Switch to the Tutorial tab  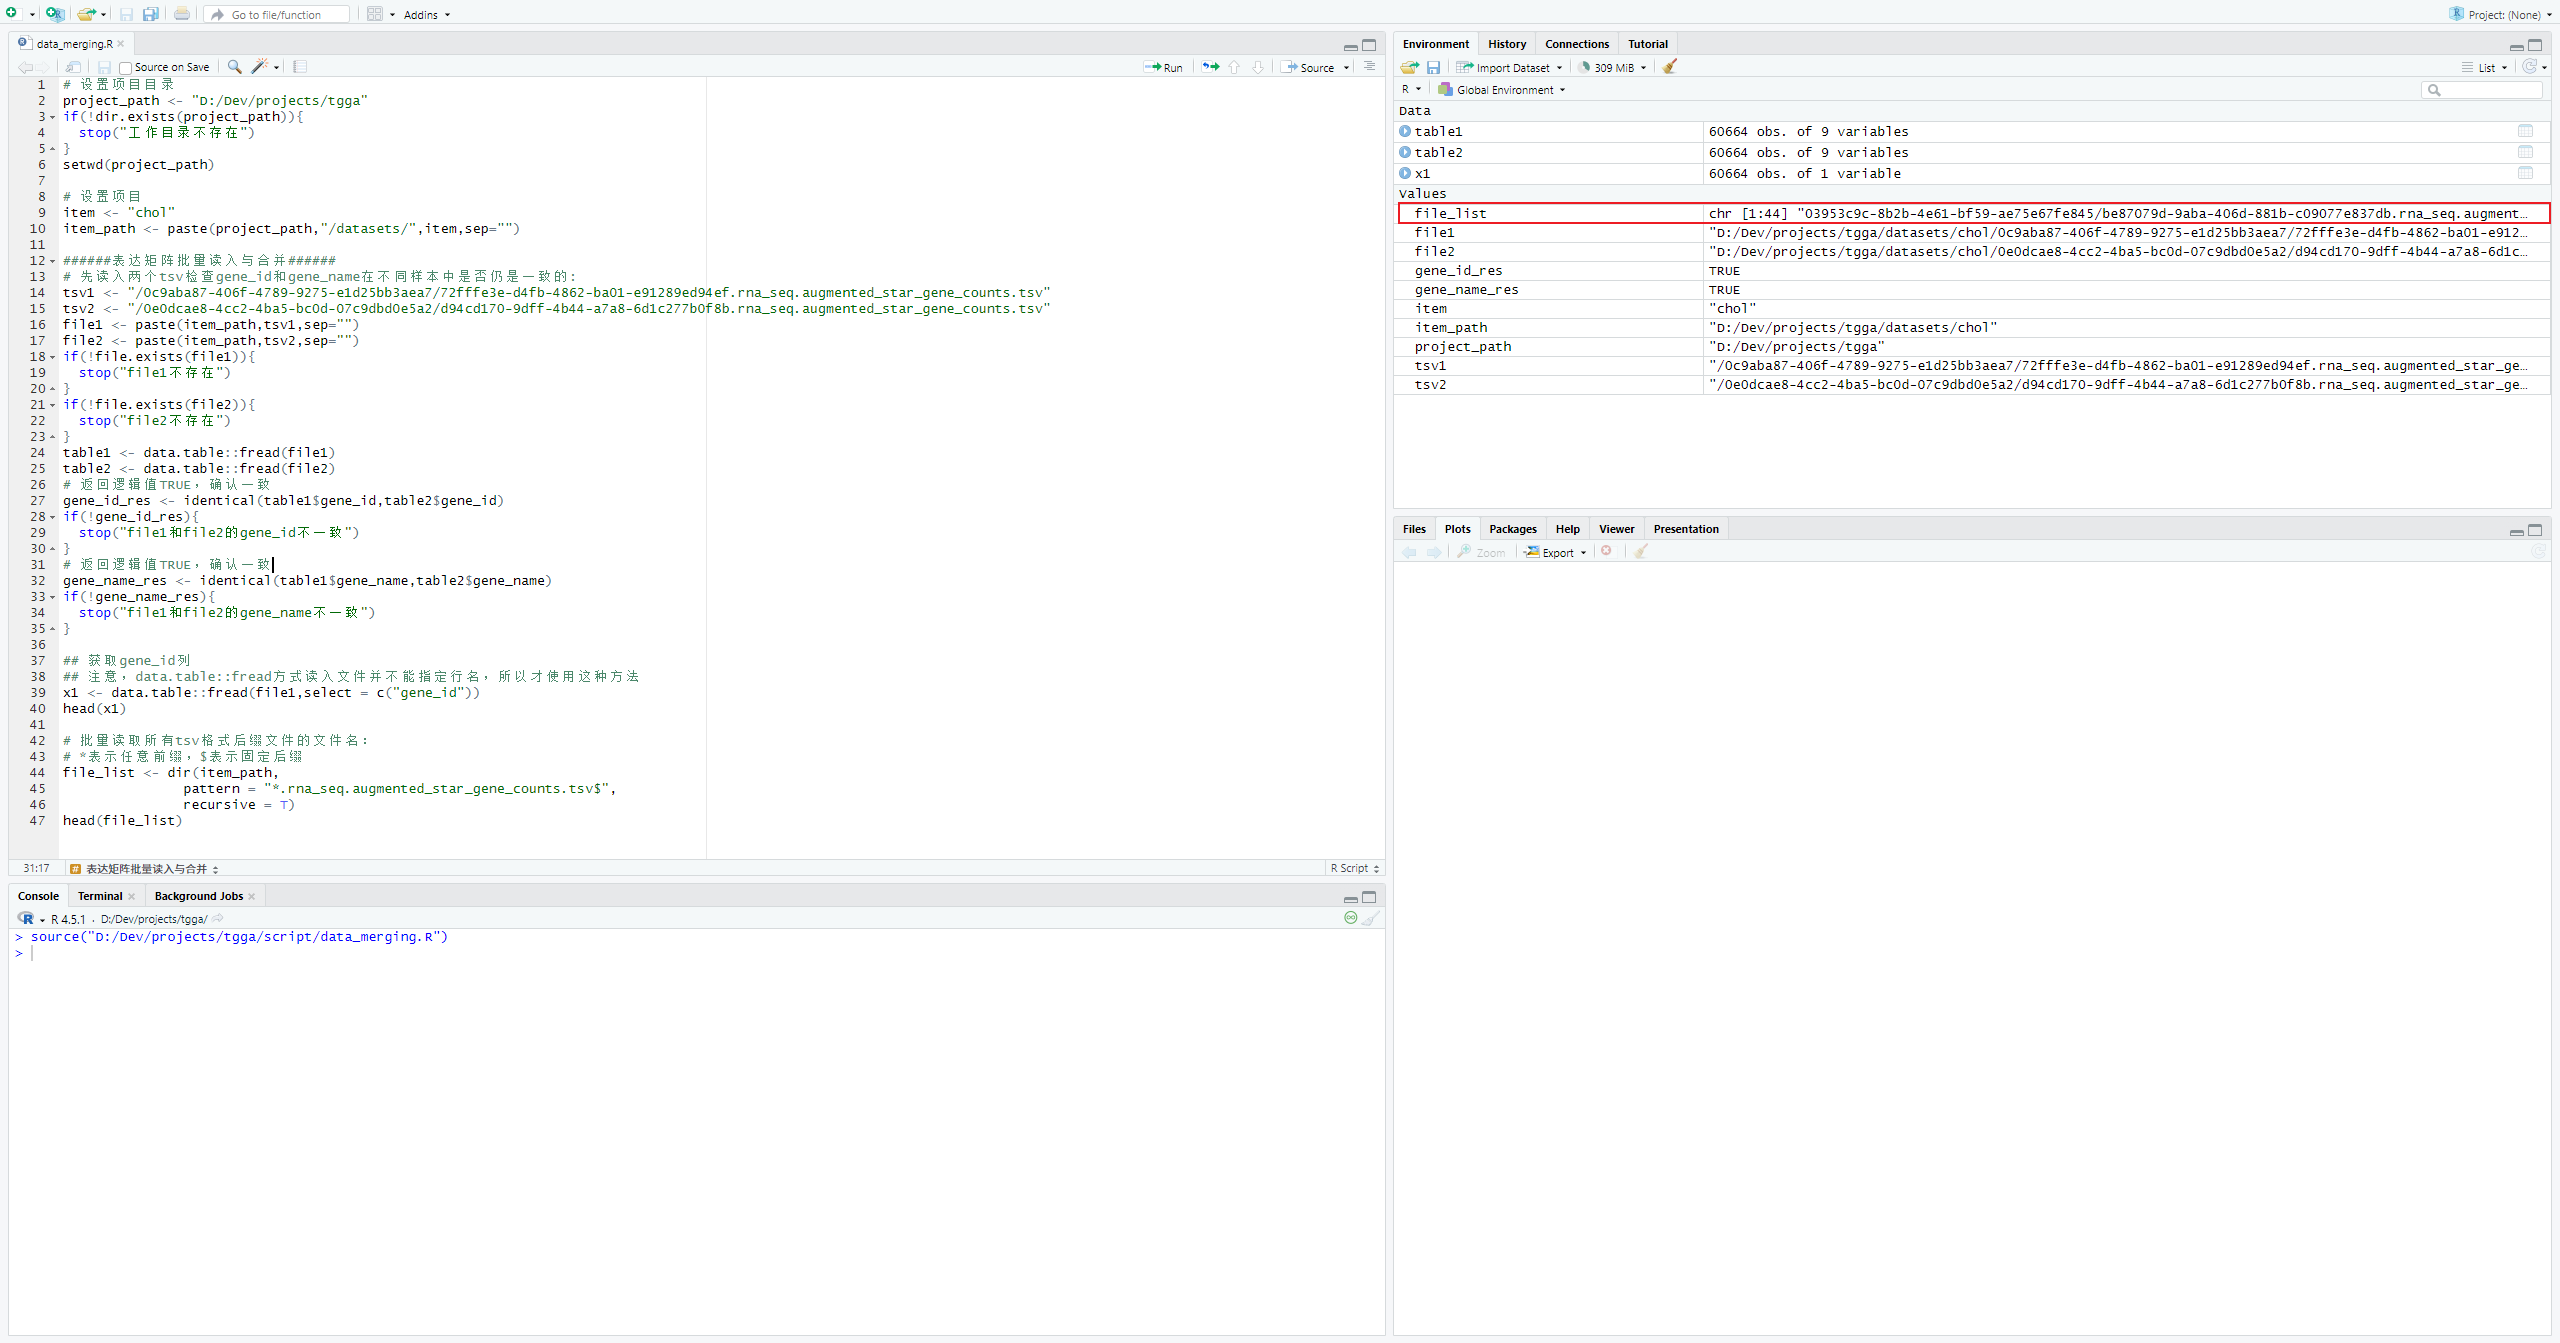1647,44
